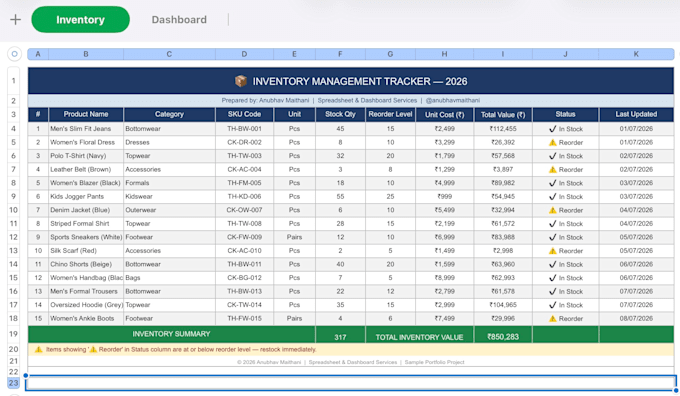
Task: Click unit cost ₹8,999 cell
Action: pyautogui.click(x=445, y=278)
